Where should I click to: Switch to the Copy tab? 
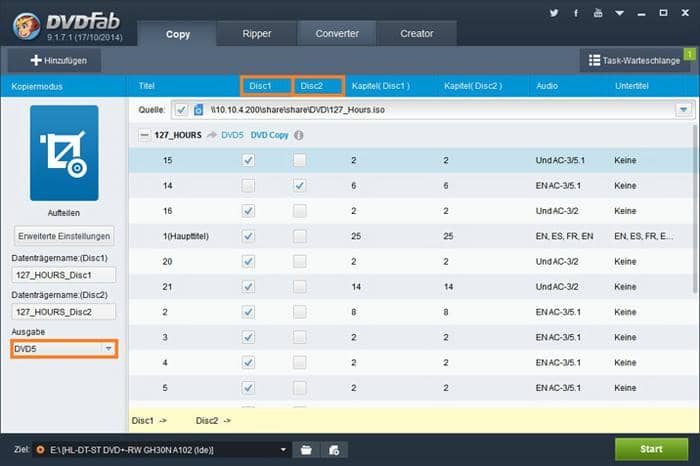coord(178,34)
